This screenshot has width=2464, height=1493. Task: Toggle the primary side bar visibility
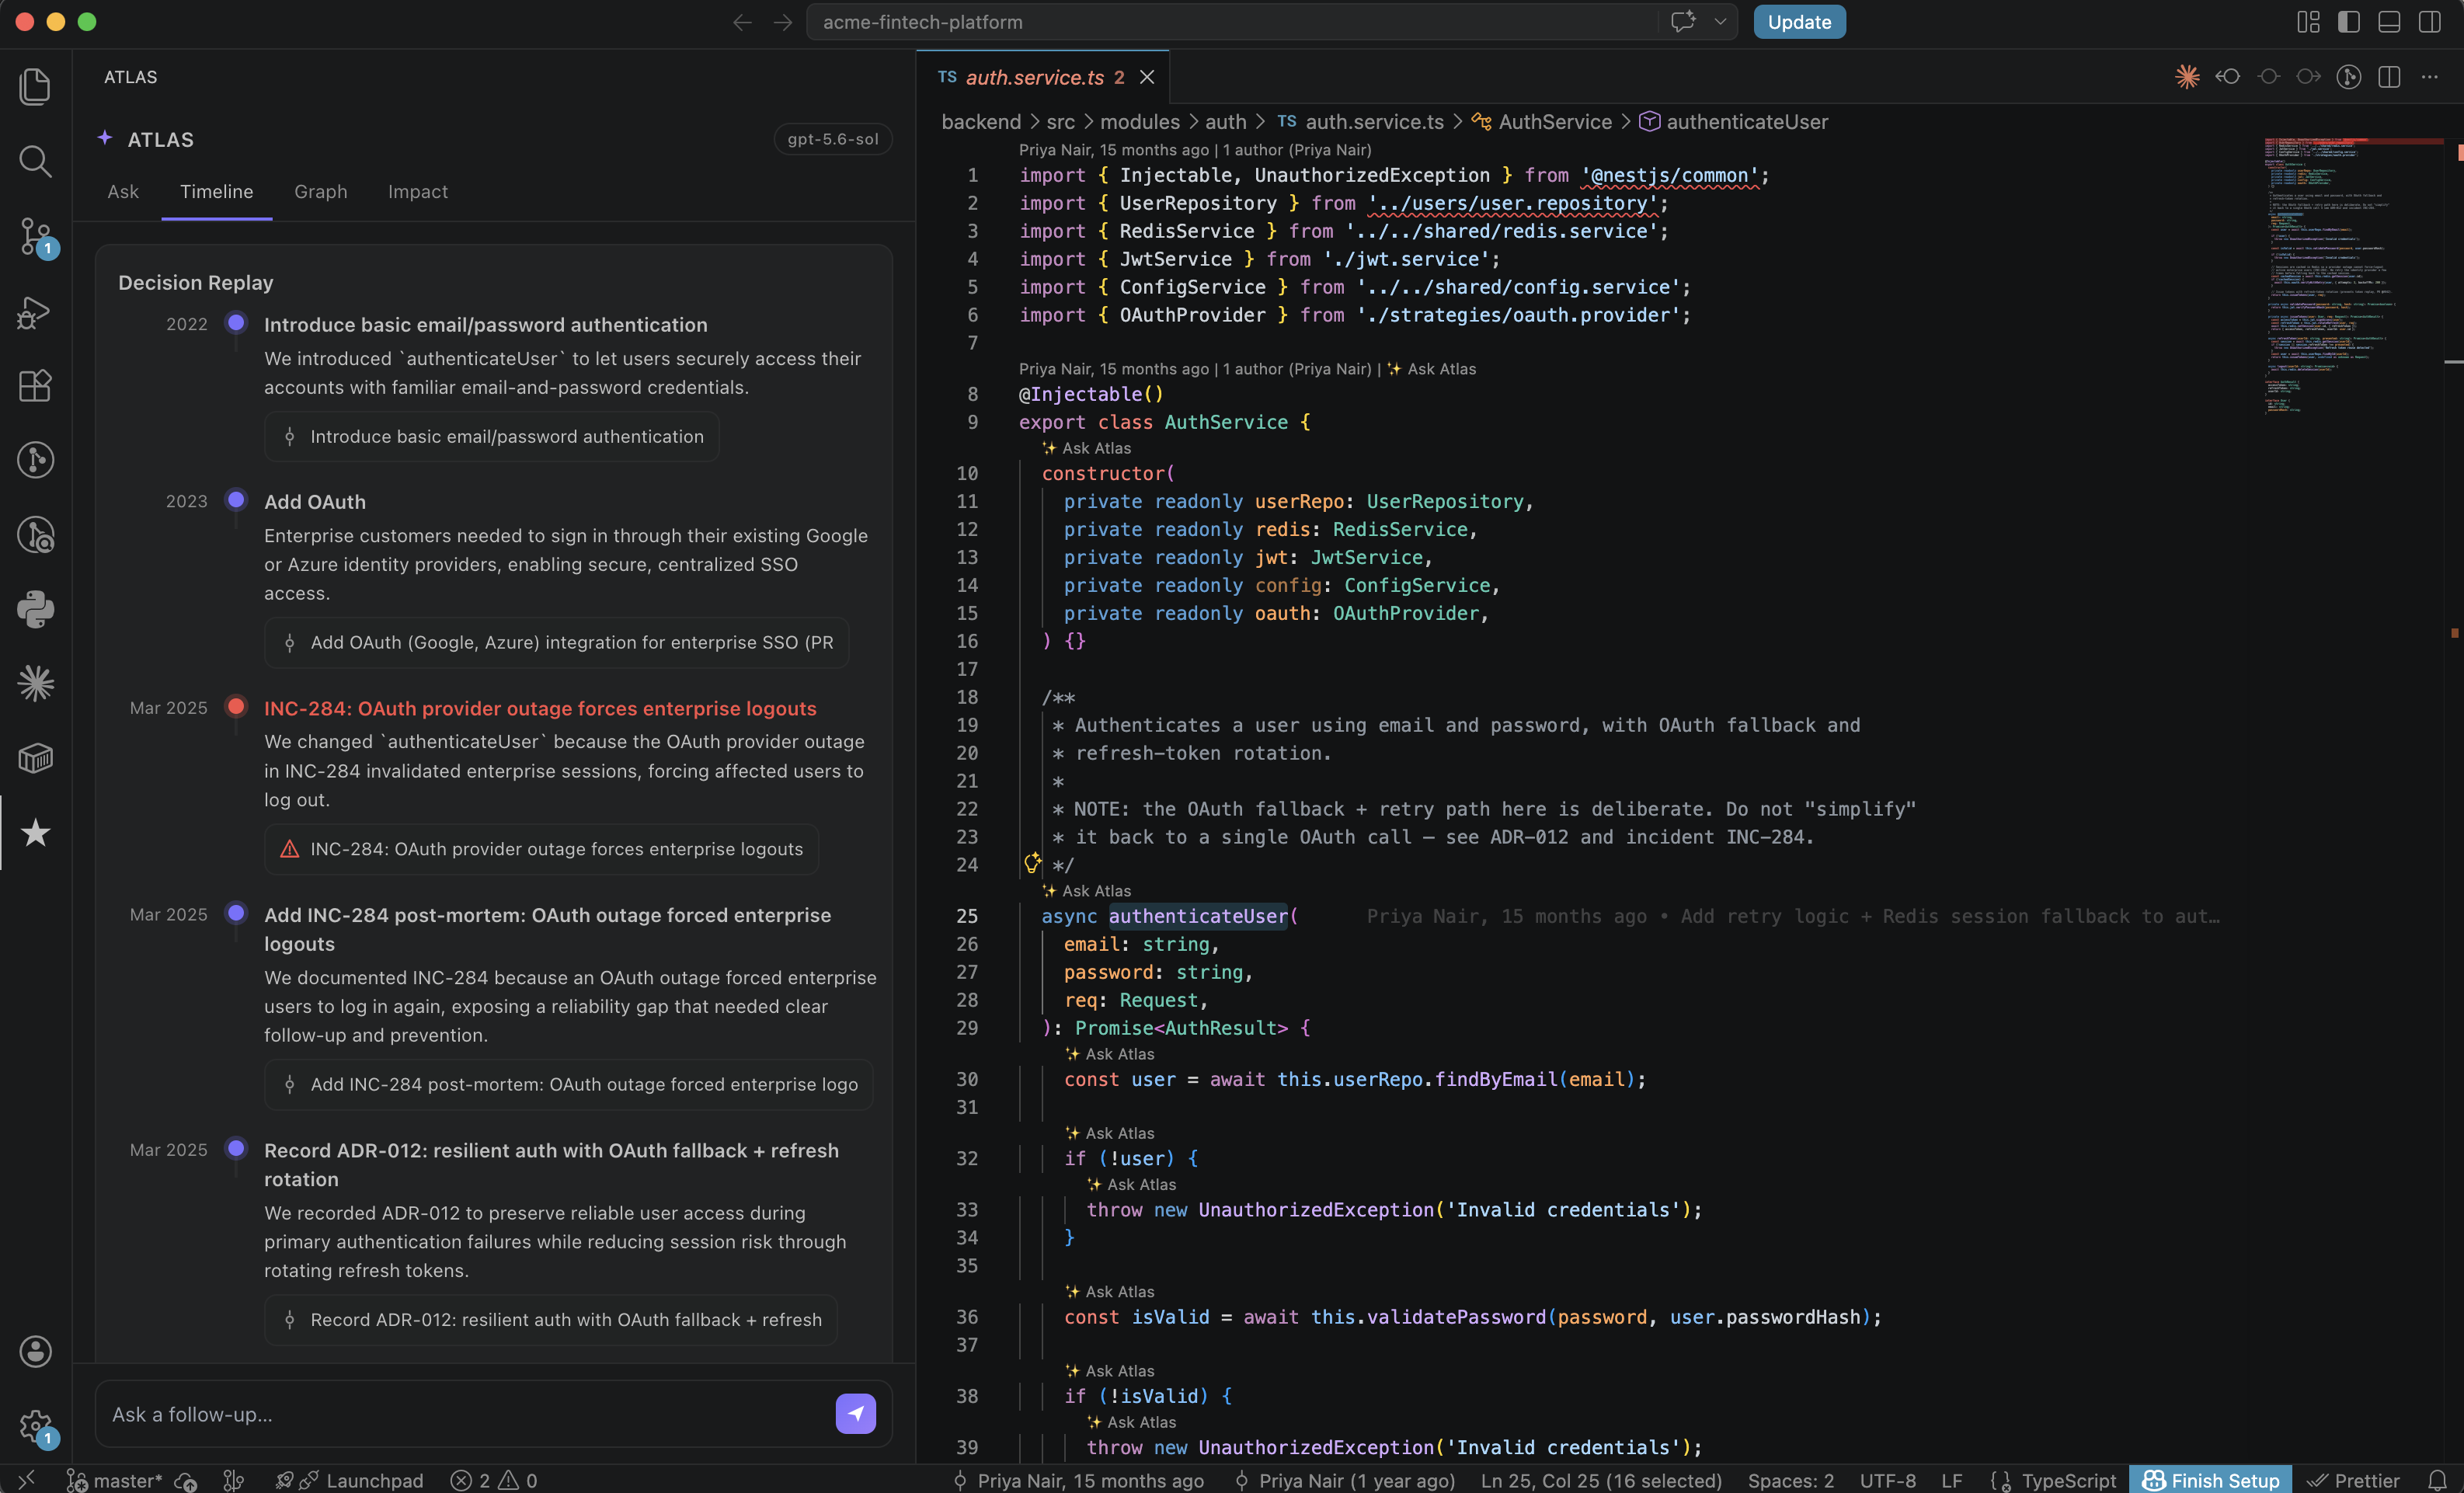pos(2349,22)
